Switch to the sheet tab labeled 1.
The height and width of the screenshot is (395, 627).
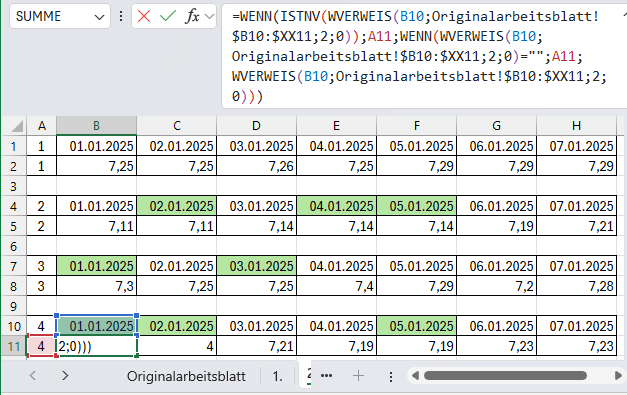click(278, 376)
